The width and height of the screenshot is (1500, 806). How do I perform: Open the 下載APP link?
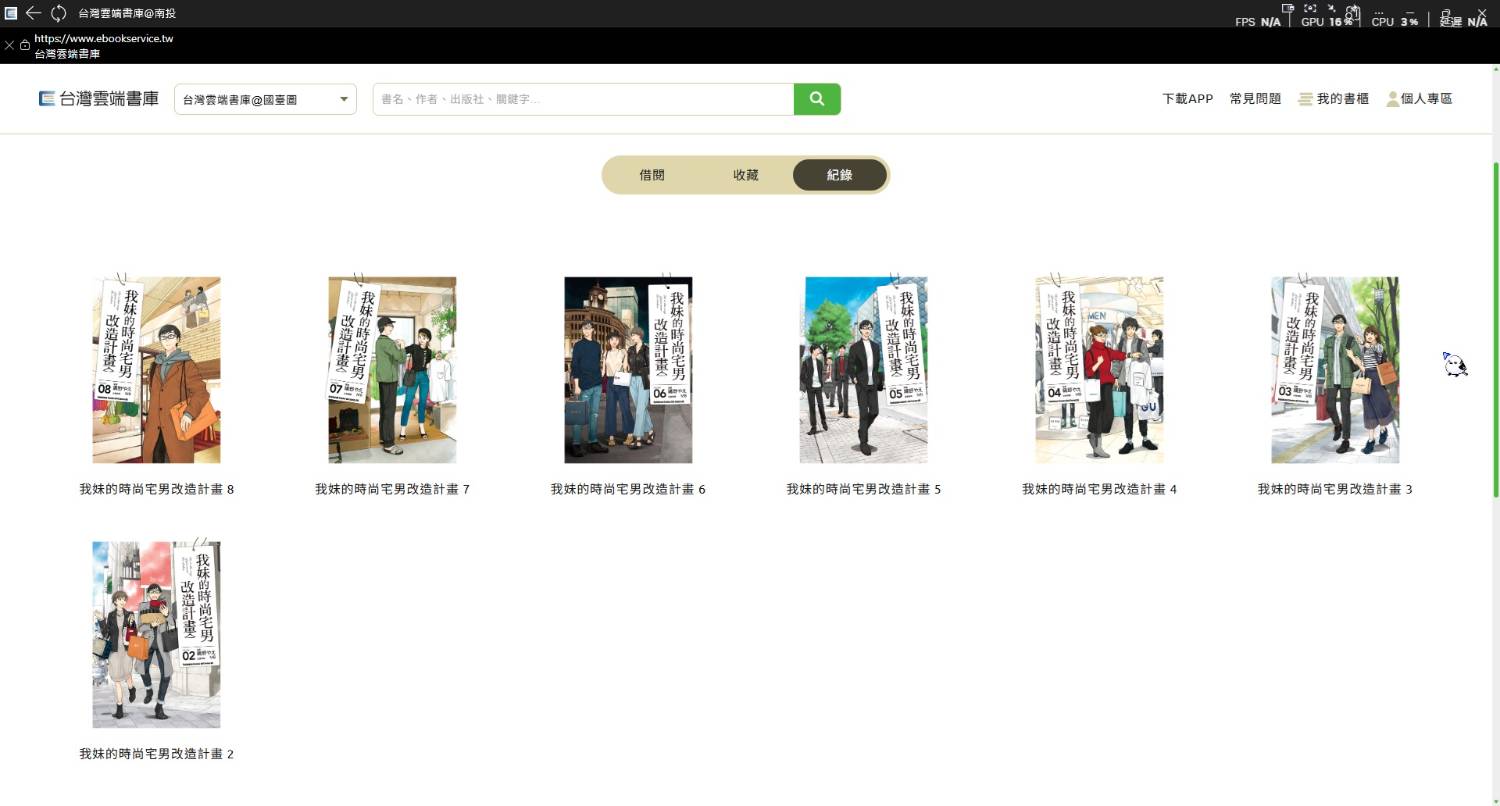1187,99
